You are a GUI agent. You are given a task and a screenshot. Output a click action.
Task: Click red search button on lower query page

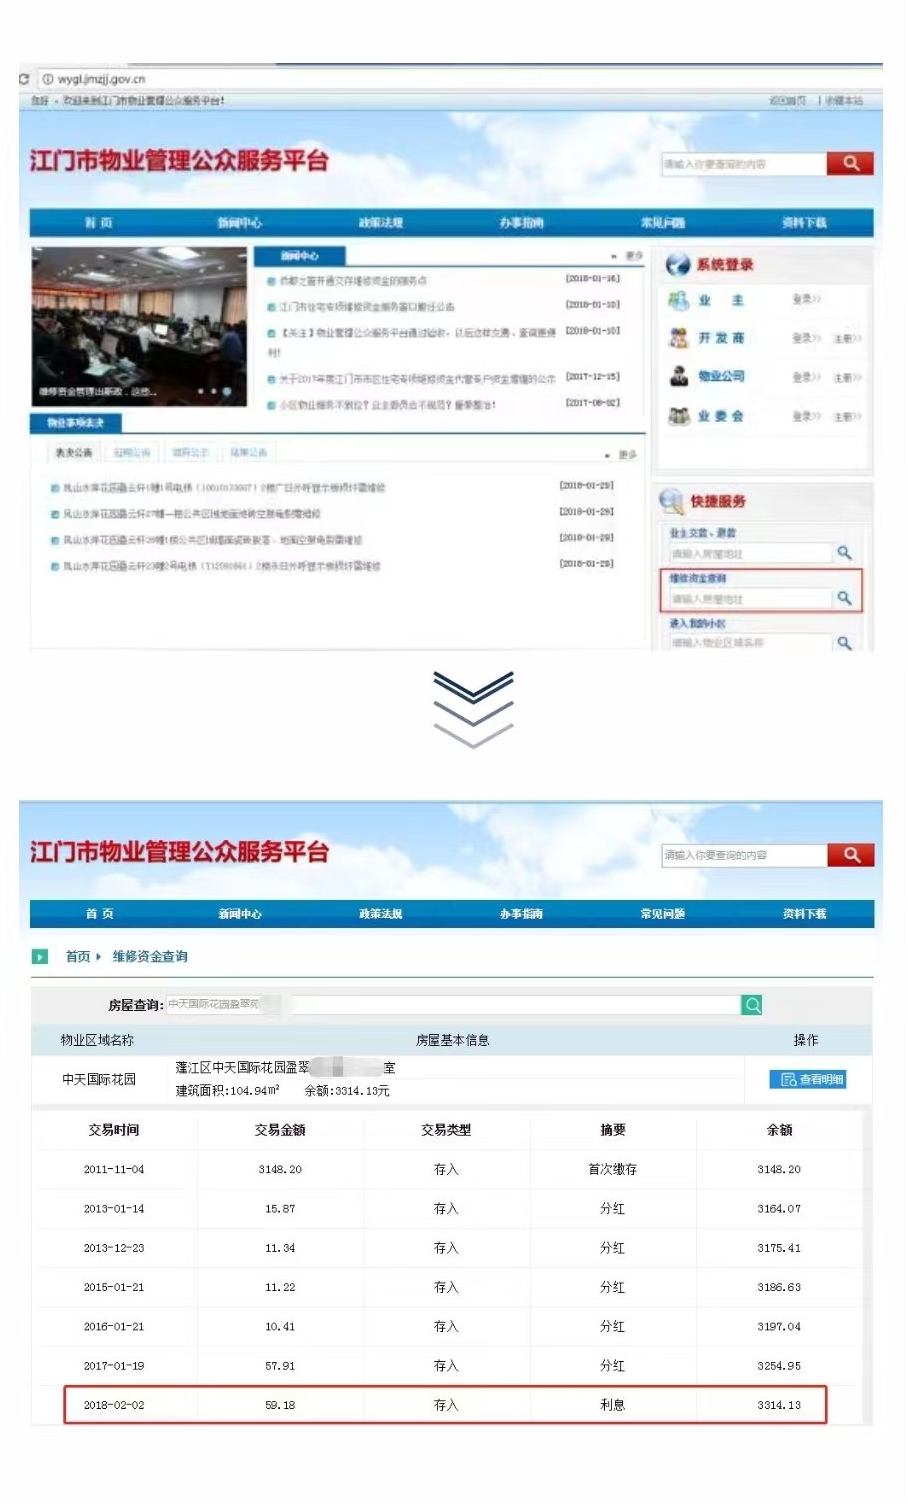pyautogui.click(x=850, y=855)
